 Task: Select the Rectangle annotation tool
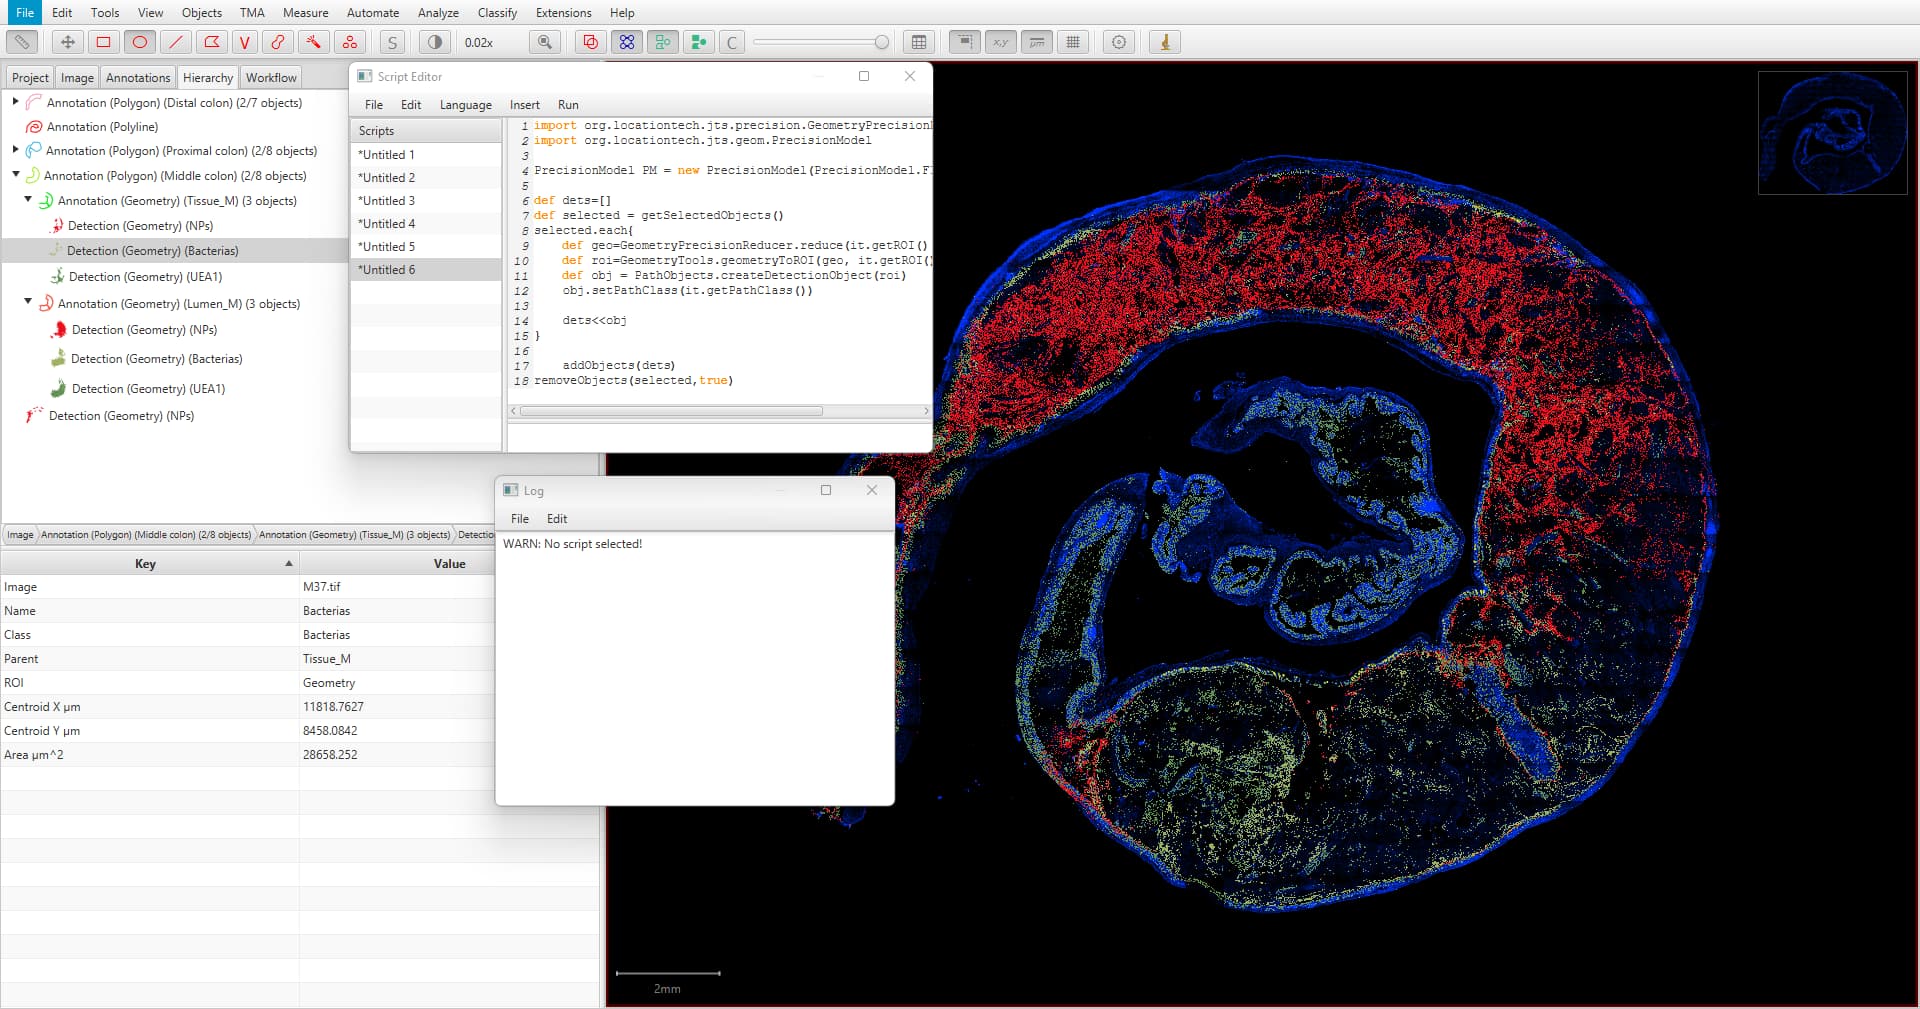[102, 42]
